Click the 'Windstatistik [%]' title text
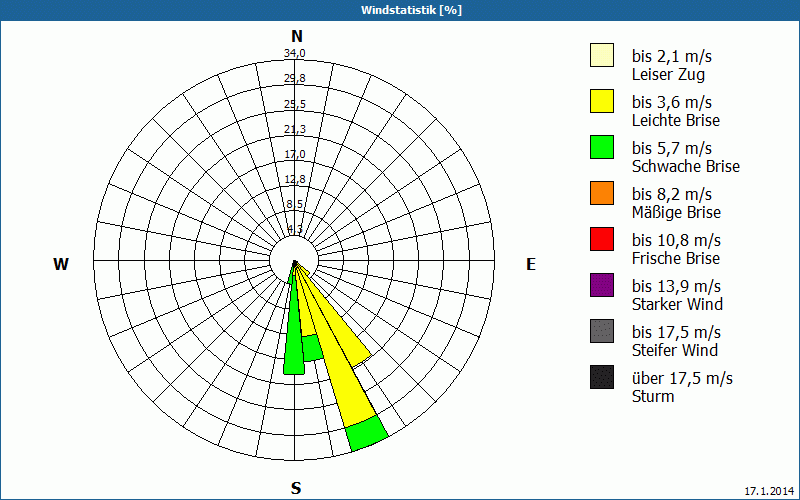 tap(411, 10)
